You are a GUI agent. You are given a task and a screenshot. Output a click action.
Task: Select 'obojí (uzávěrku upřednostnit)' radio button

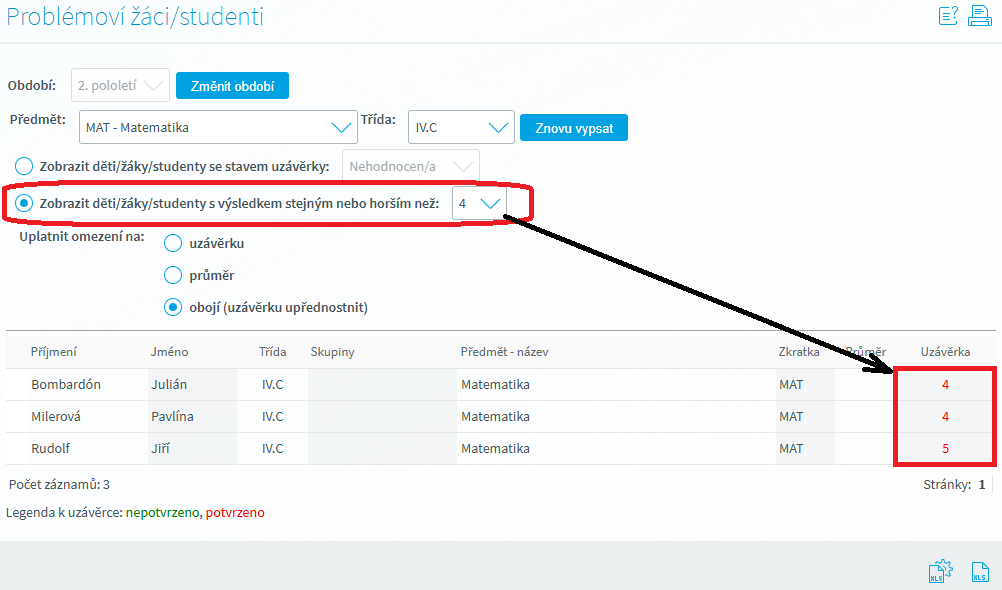(172, 307)
